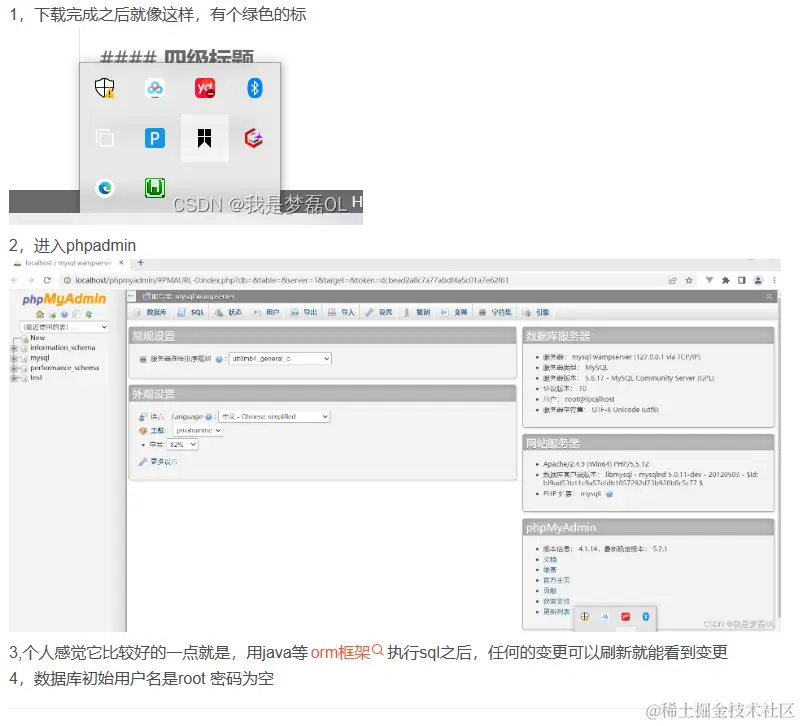The width and height of the screenshot is (801, 726).
Task: Select the information_schema database
Action: 63,347
